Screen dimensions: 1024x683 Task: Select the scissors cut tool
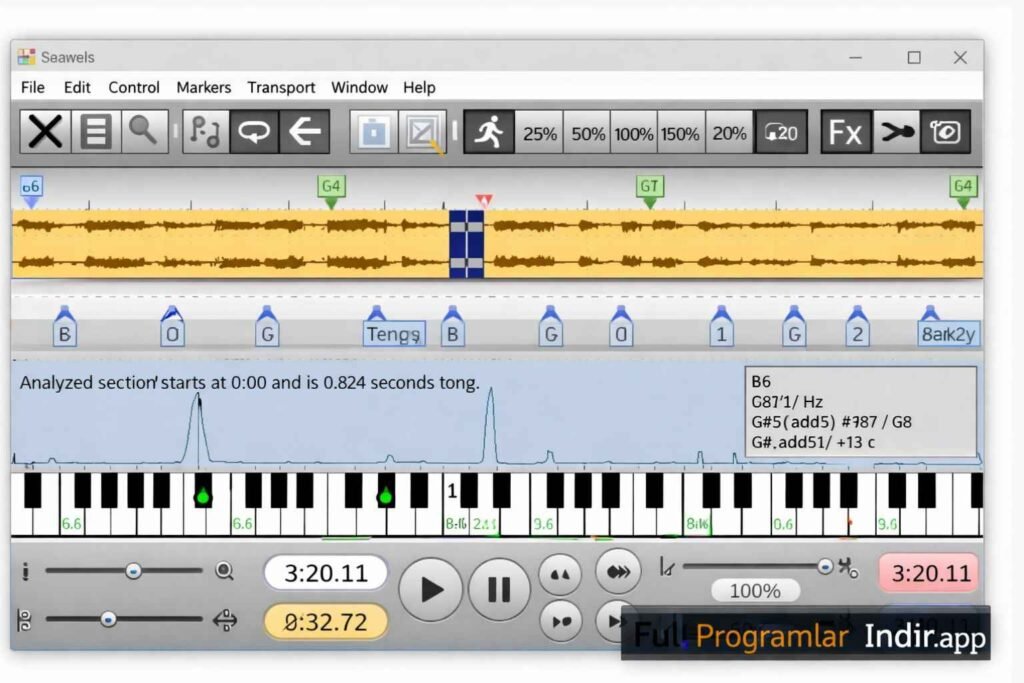click(898, 131)
